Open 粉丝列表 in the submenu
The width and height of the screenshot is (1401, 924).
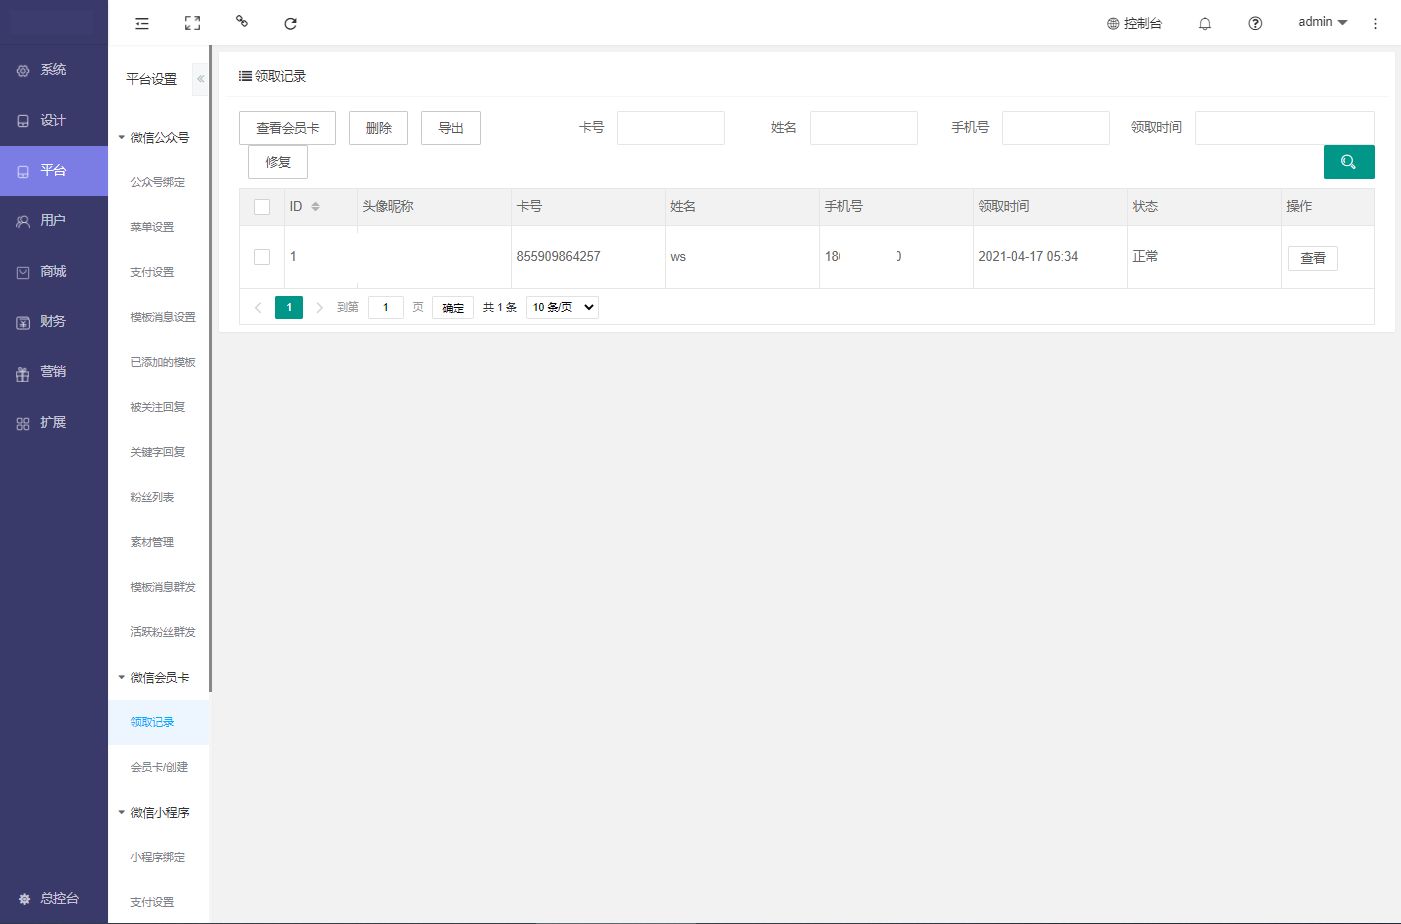(152, 497)
